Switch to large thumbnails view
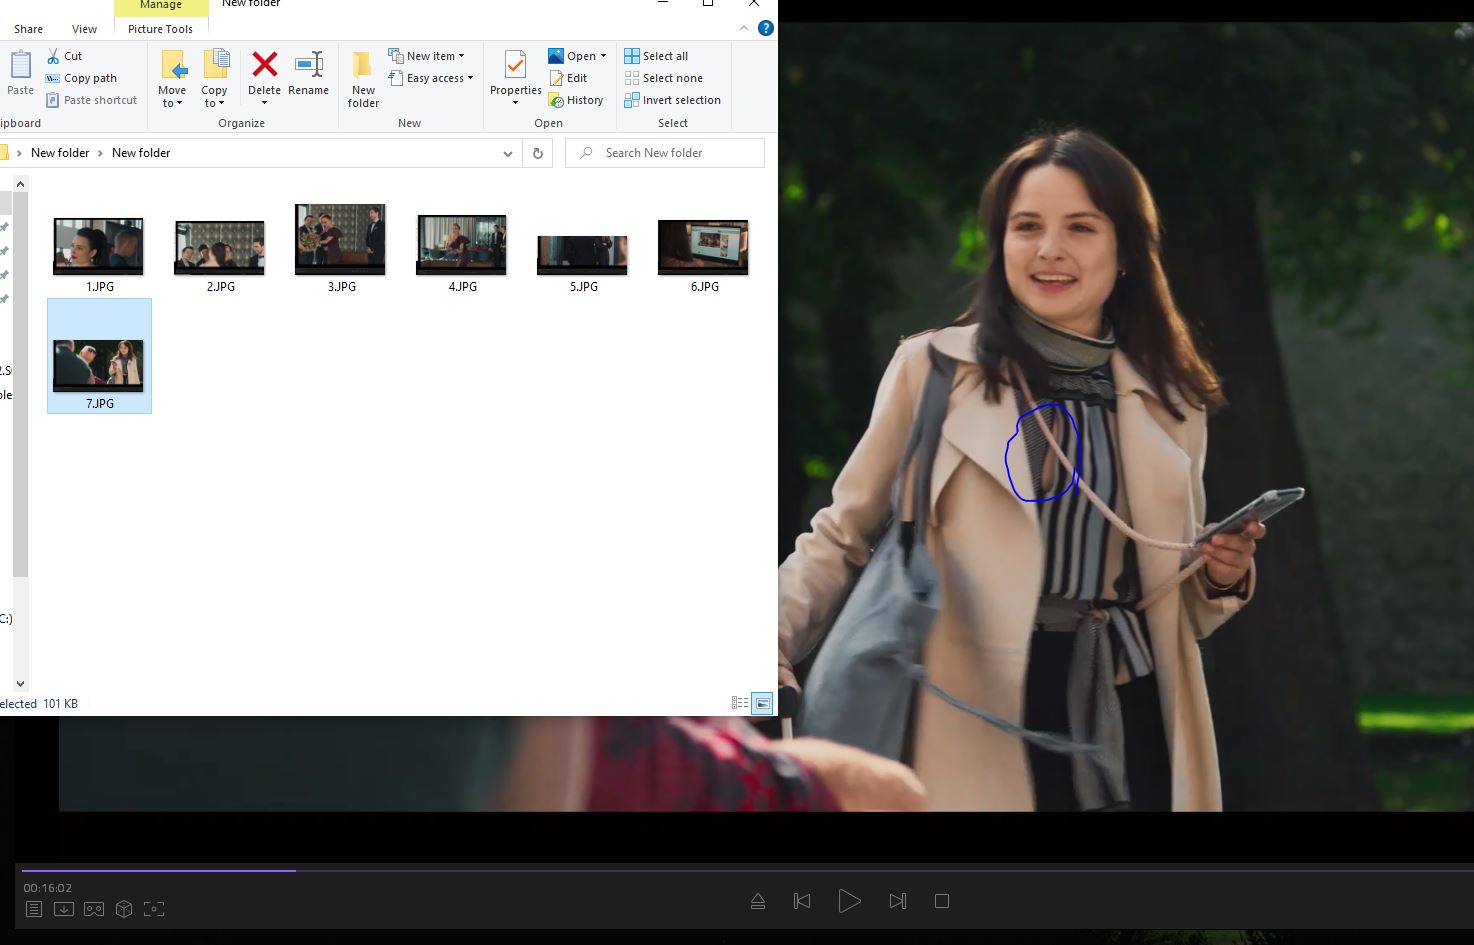Image resolution: width=1474 pixels, height=945 pixels. 762,703
